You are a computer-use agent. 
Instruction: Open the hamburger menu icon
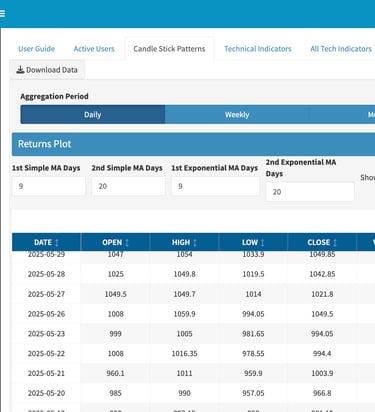pos(2,14)
